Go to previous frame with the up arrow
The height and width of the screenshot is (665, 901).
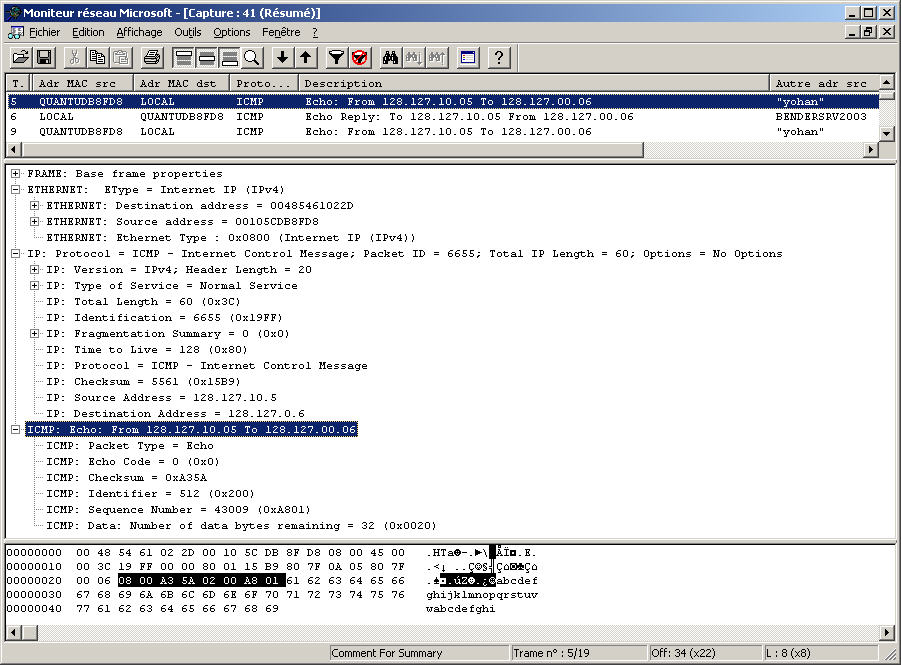coord(306,57)
